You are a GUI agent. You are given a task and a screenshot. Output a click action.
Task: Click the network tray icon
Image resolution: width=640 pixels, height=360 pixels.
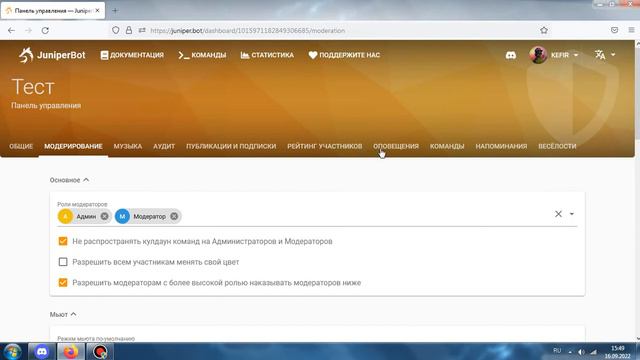coord(593,351)
